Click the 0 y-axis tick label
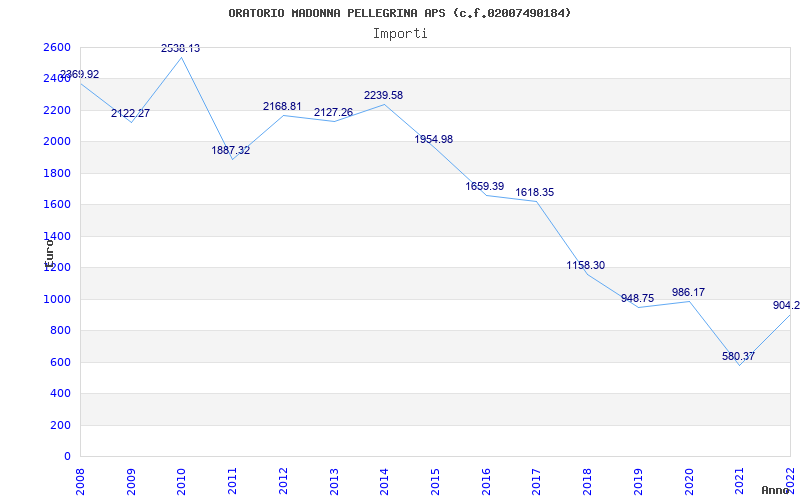800x500 pixels. click(x=68, y=457)
